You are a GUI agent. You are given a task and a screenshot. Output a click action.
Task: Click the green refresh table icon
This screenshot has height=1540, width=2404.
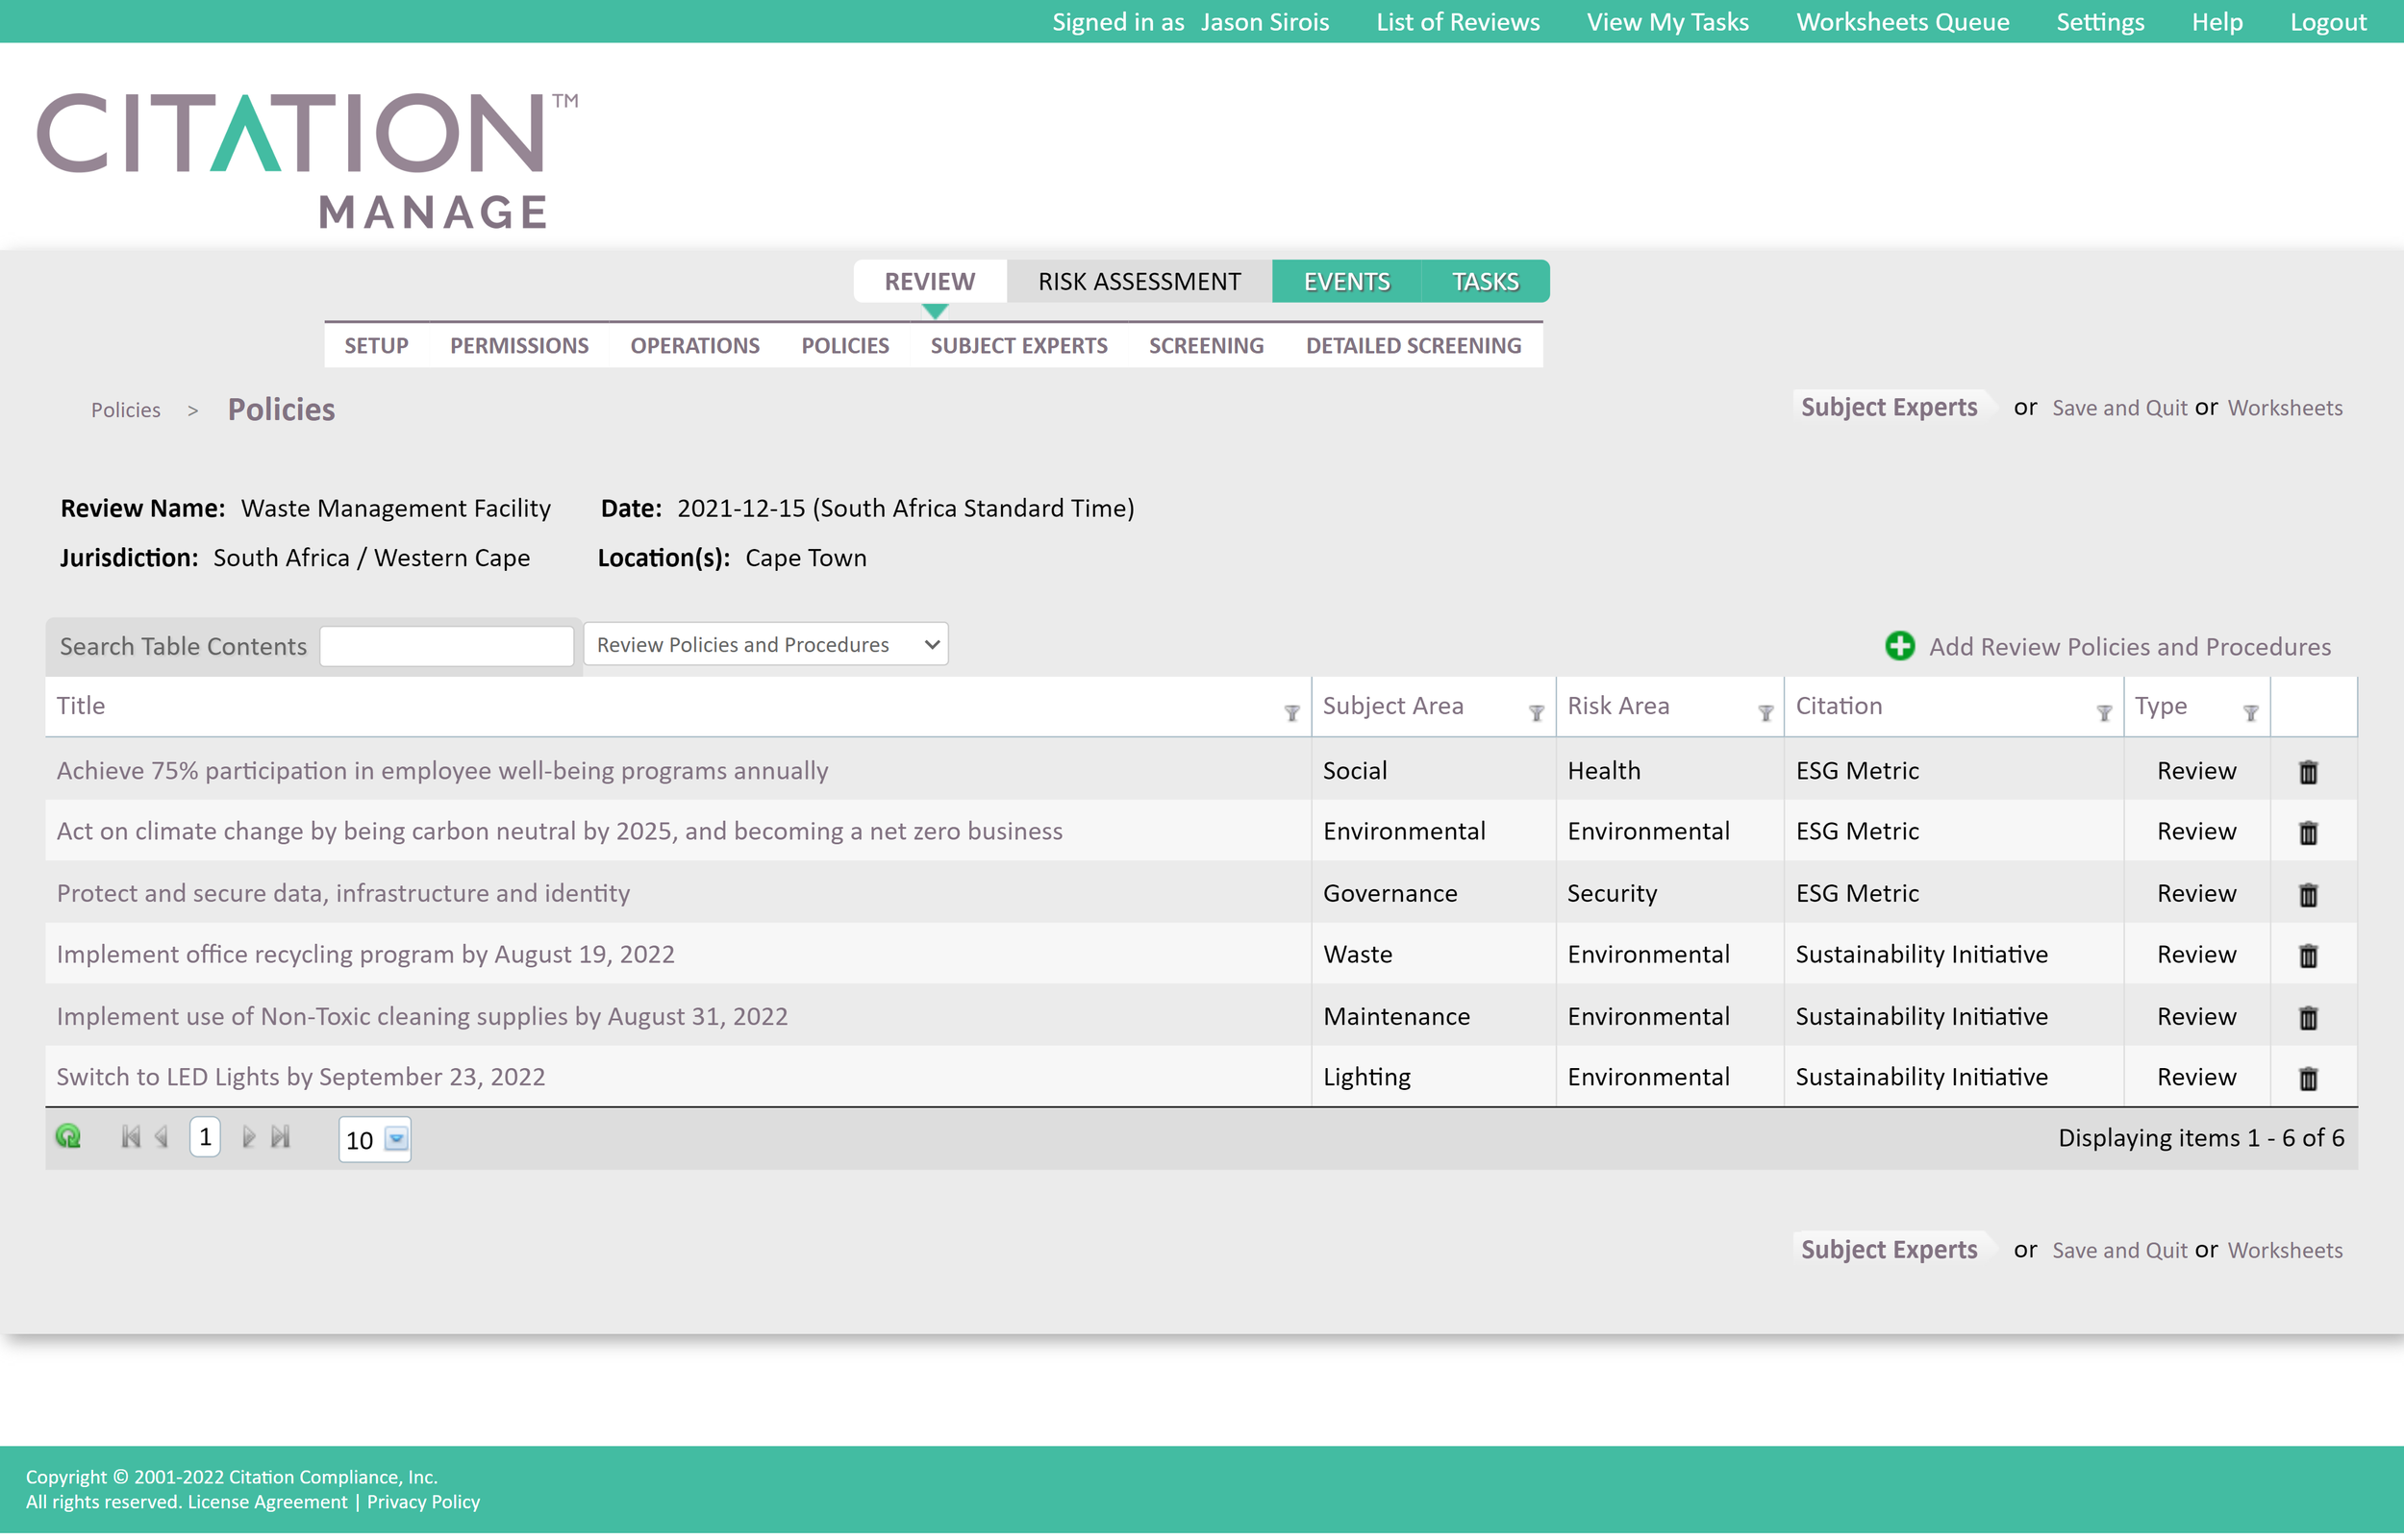pos(68,1137)
